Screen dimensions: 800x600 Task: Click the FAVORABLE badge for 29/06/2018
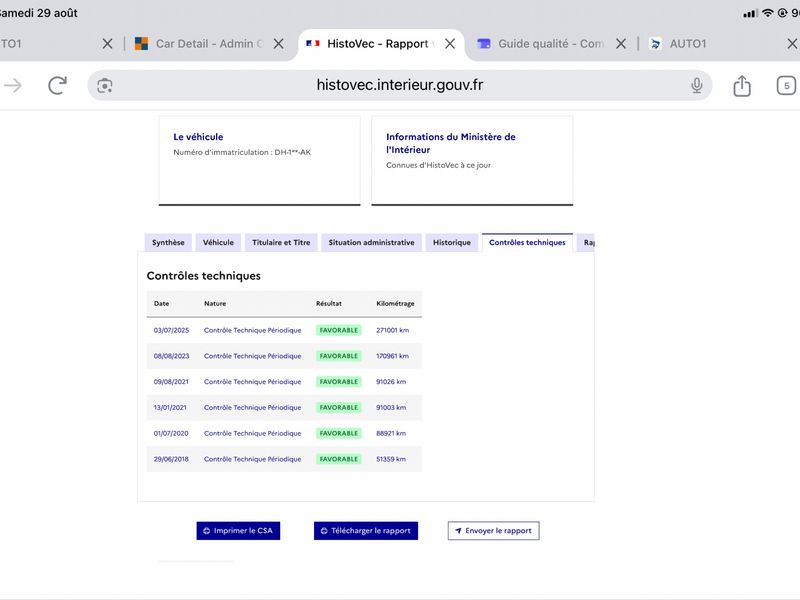[338, 459]
